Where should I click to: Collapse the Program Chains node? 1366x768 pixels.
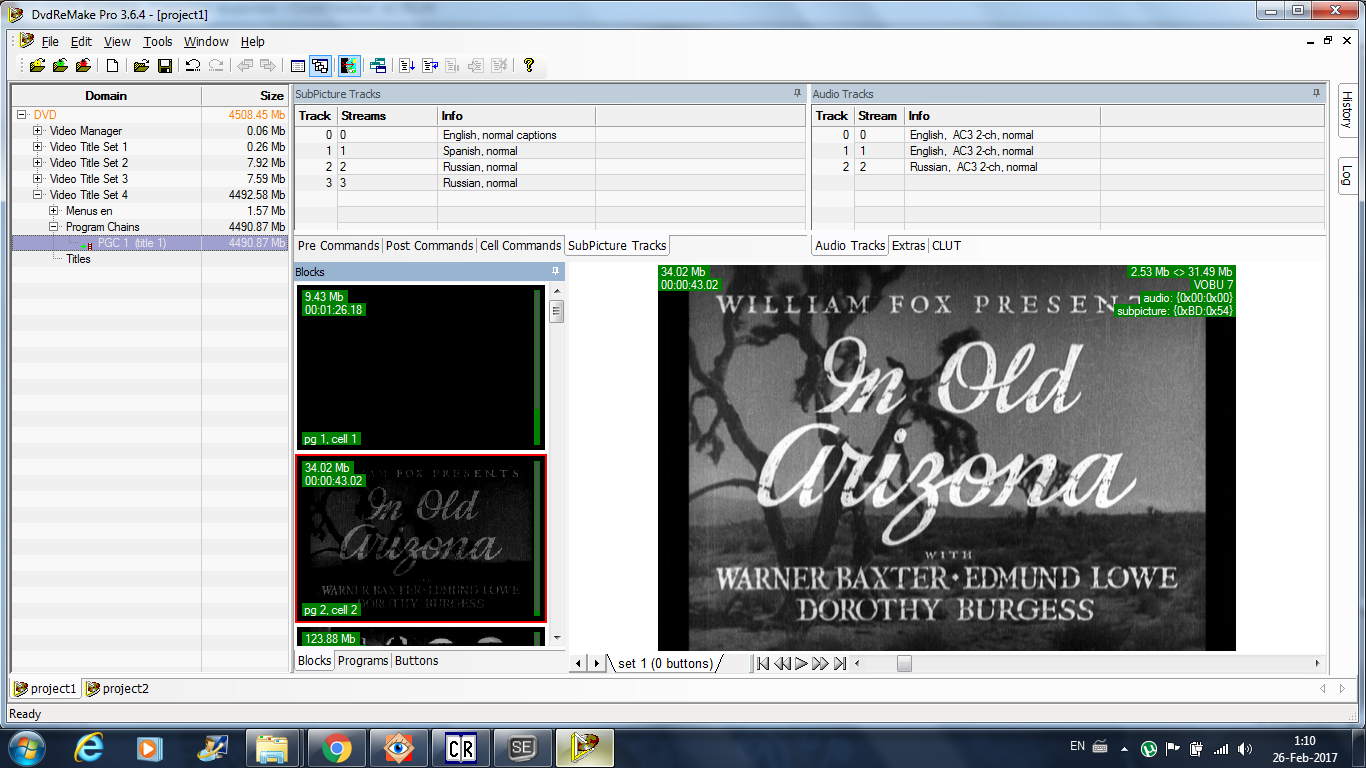point(54,227)
